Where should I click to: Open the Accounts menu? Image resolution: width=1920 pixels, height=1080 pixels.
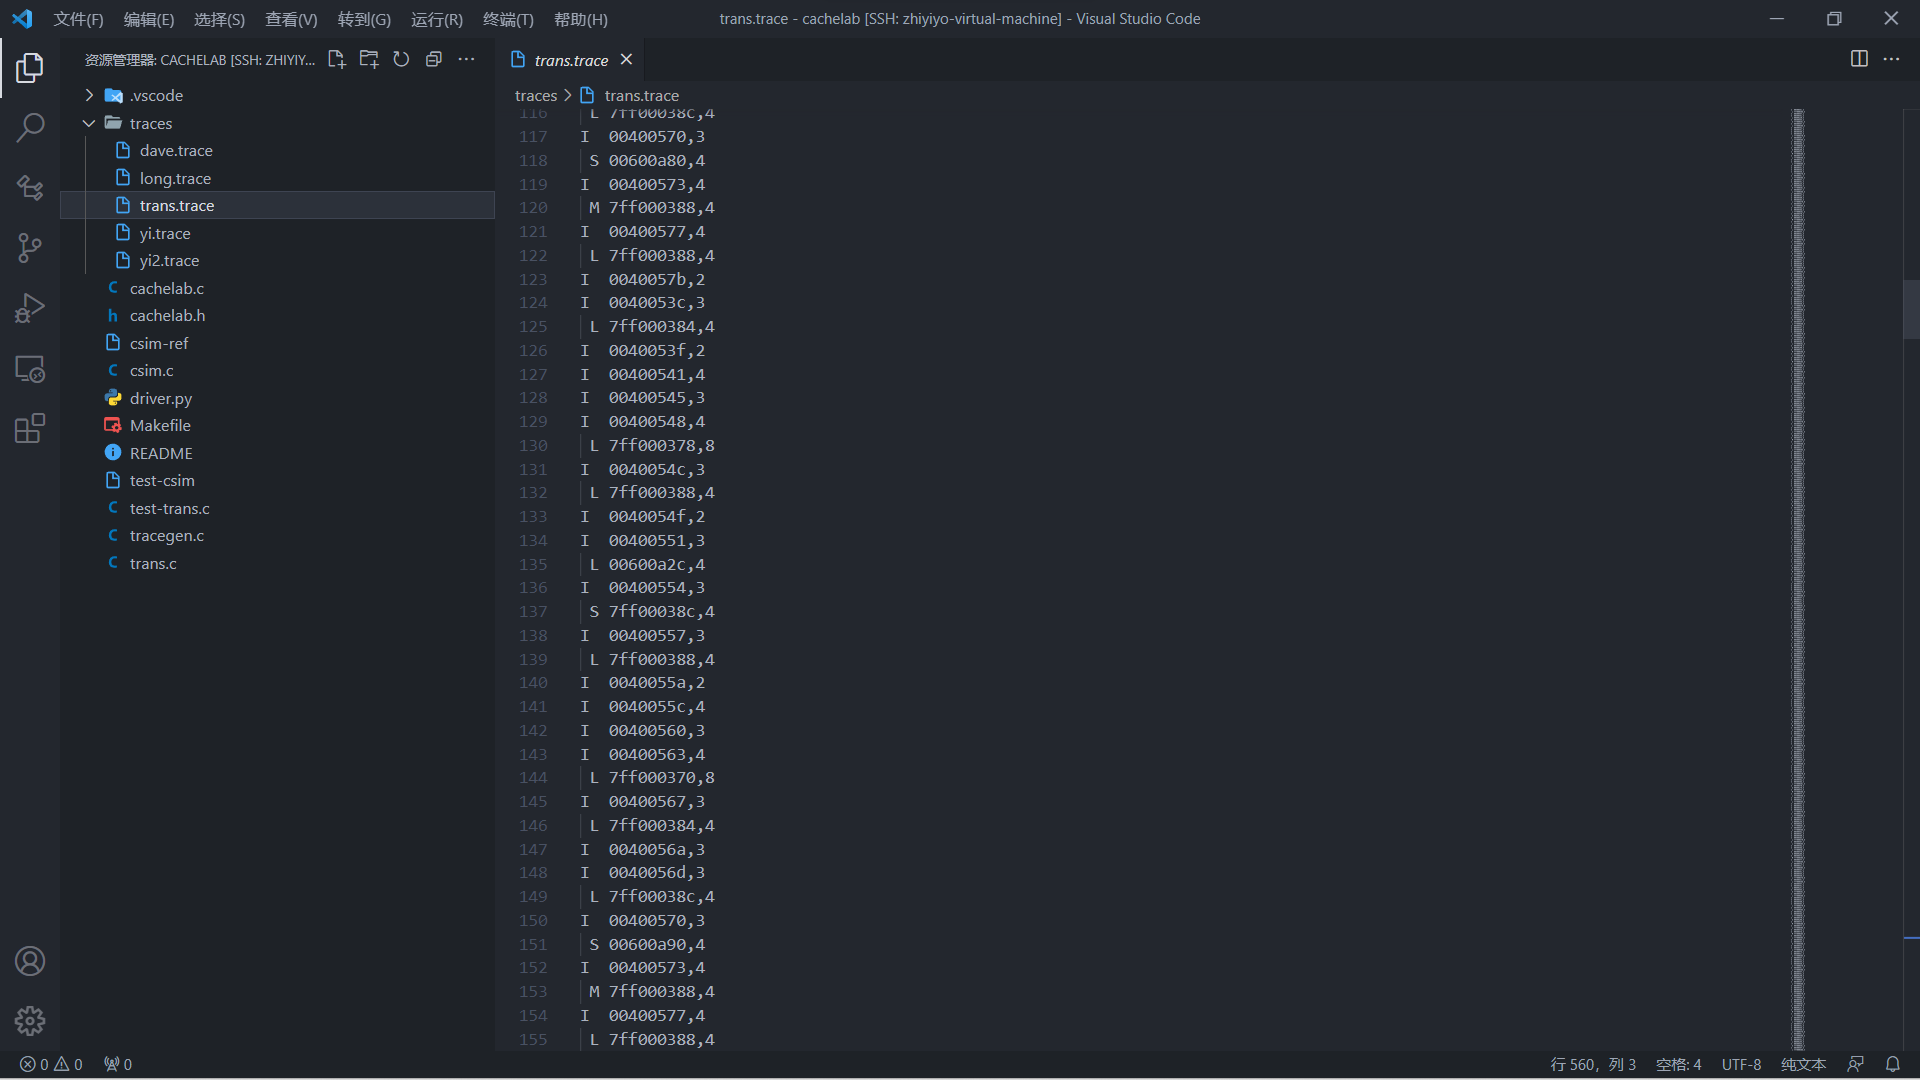coord(30,961)
